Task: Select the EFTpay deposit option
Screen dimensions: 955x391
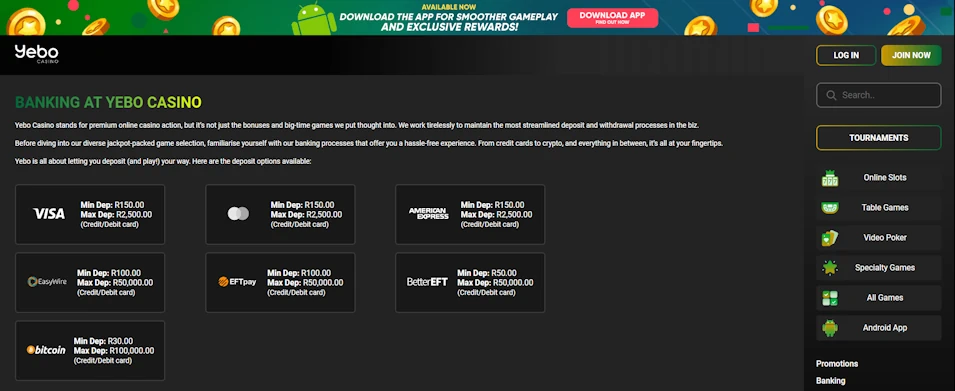Action: click(x=280, y=283)
